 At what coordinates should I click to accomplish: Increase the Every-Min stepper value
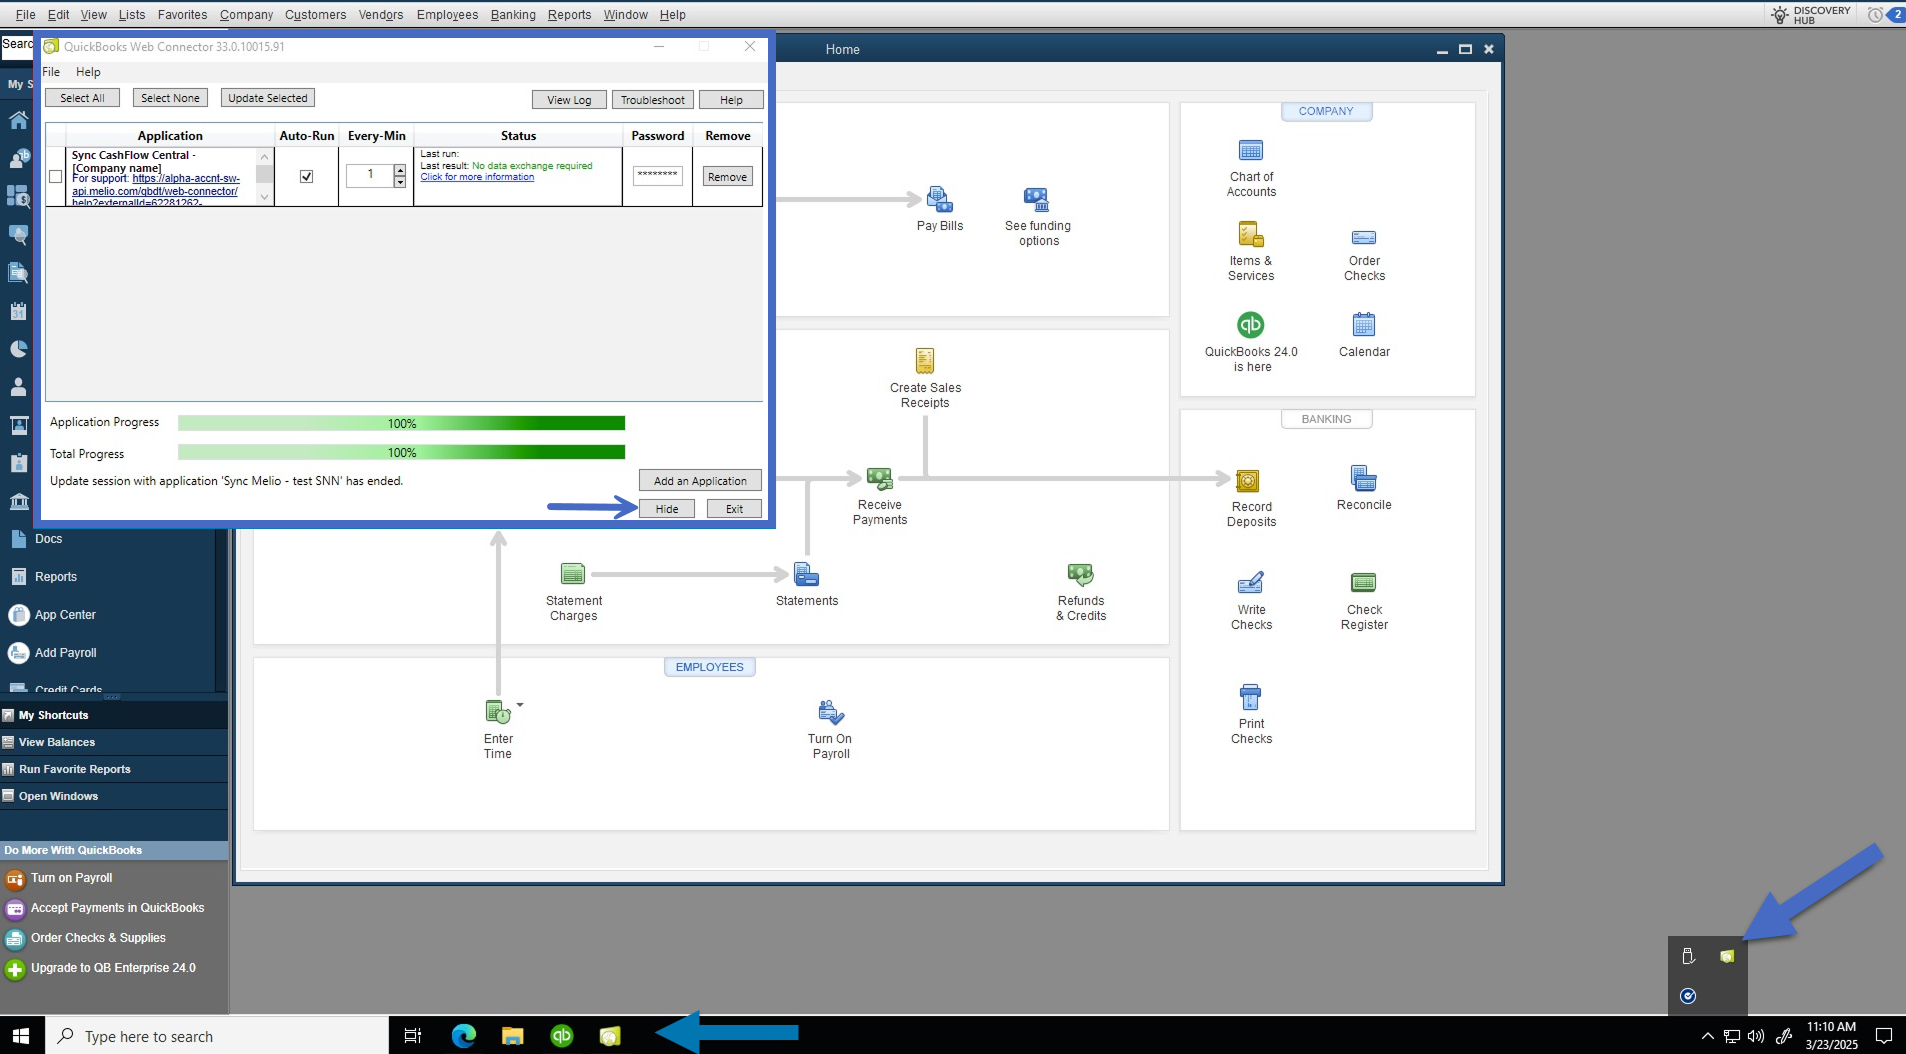tap(400, 170)
